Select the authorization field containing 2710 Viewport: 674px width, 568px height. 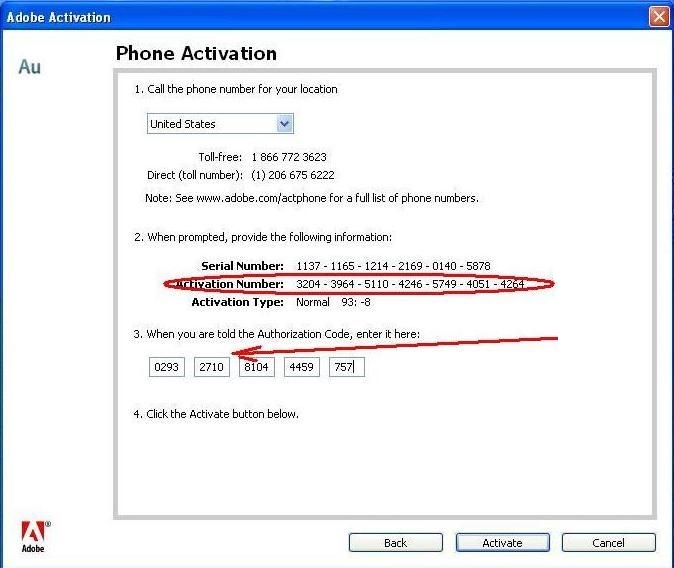tap(211, 367)
